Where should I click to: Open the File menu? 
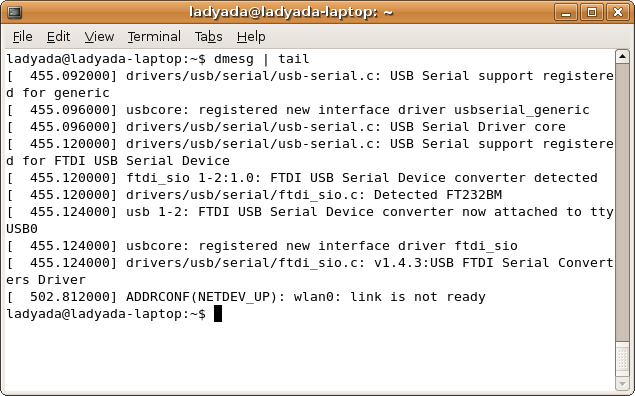click(x=22, y=37)
